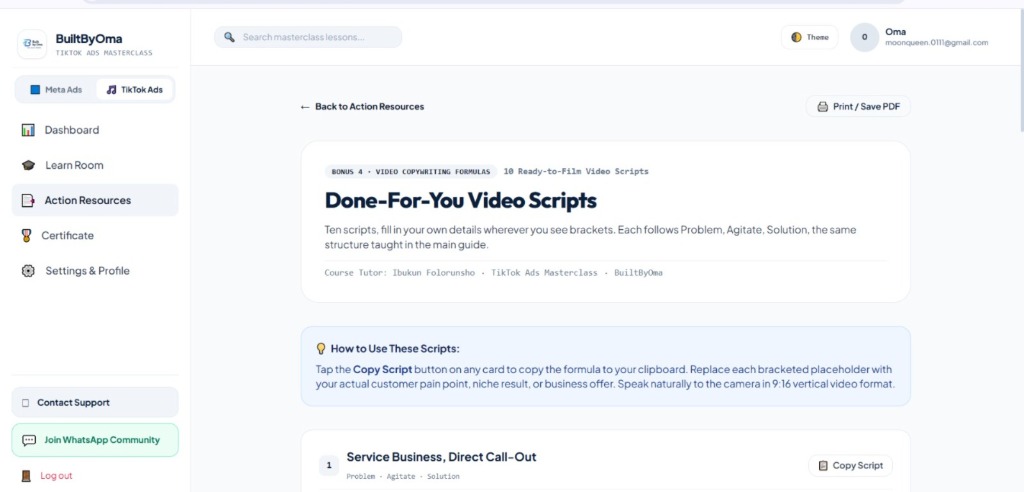This screenshot has height=492, width=1024.
Task: Click "Problem · Agitate · Solution" card subtitle
Action: [403, 477]
